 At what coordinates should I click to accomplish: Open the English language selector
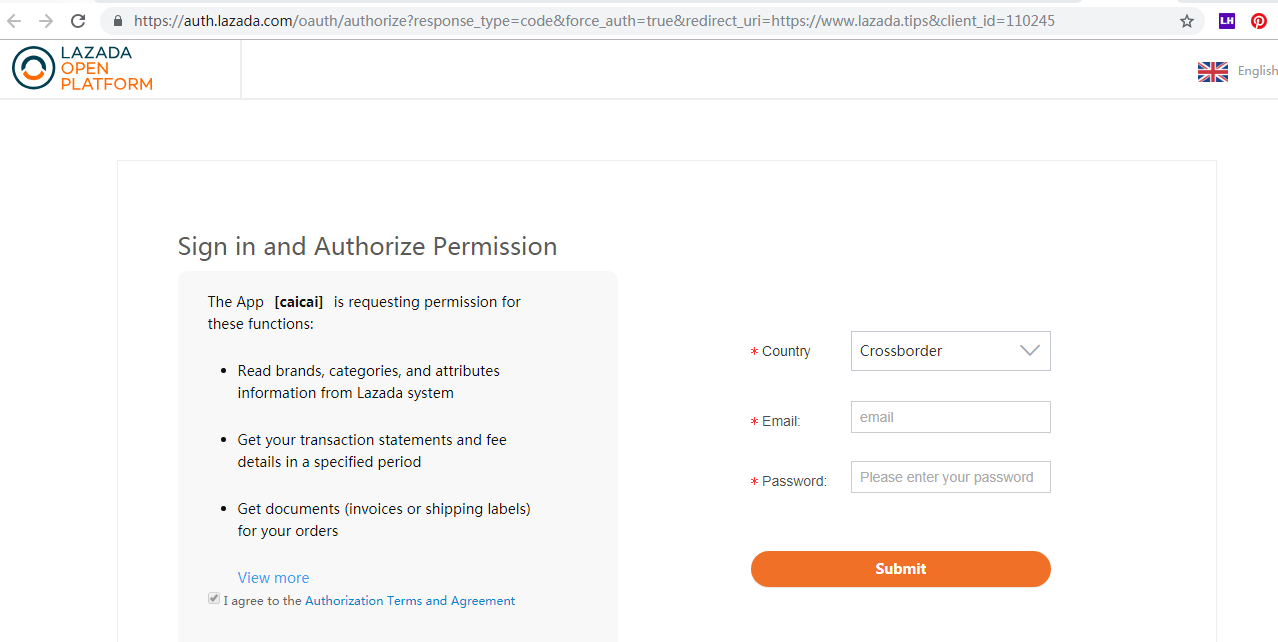(1257, 71)
